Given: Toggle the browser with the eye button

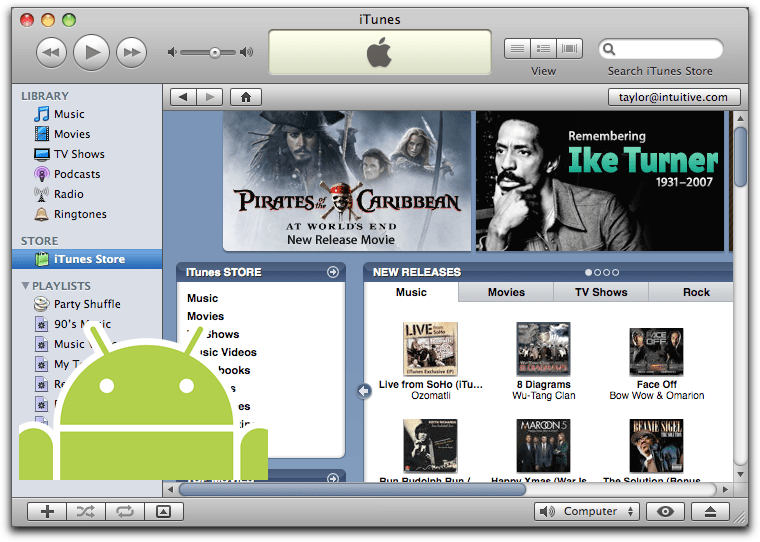Looking at the screenshot, I should click(x=665, y=511).
